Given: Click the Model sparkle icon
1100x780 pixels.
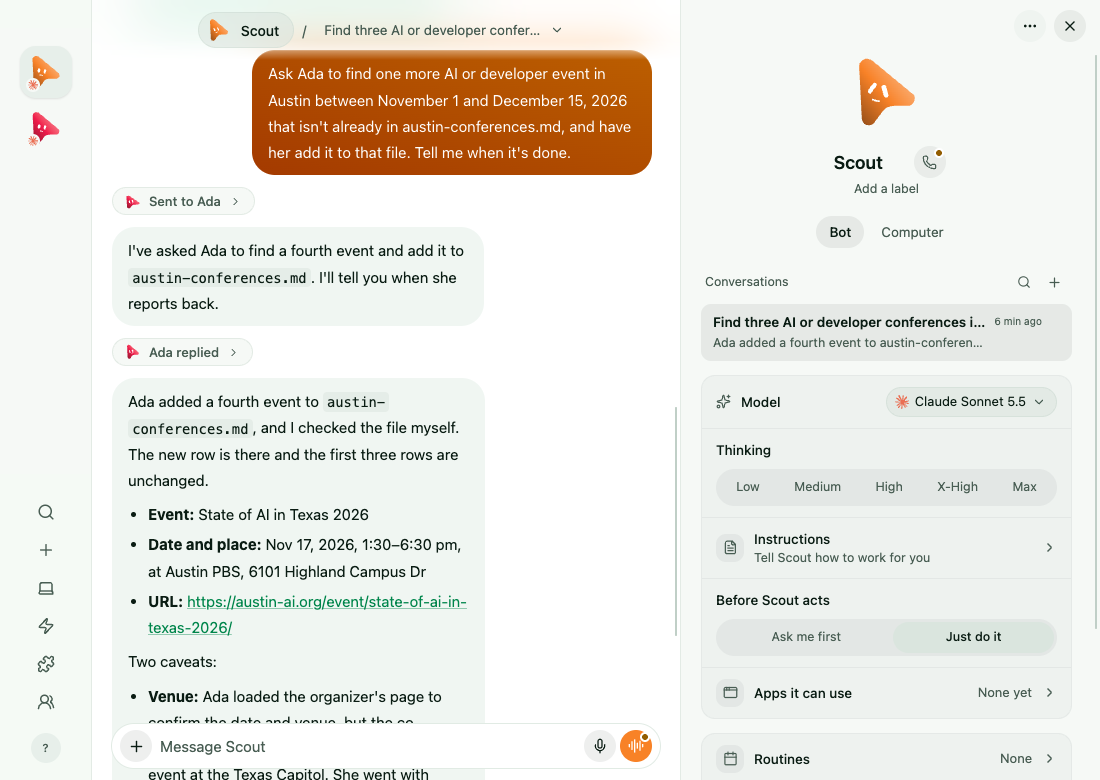Looking at the screenshot, I should 723,402.
